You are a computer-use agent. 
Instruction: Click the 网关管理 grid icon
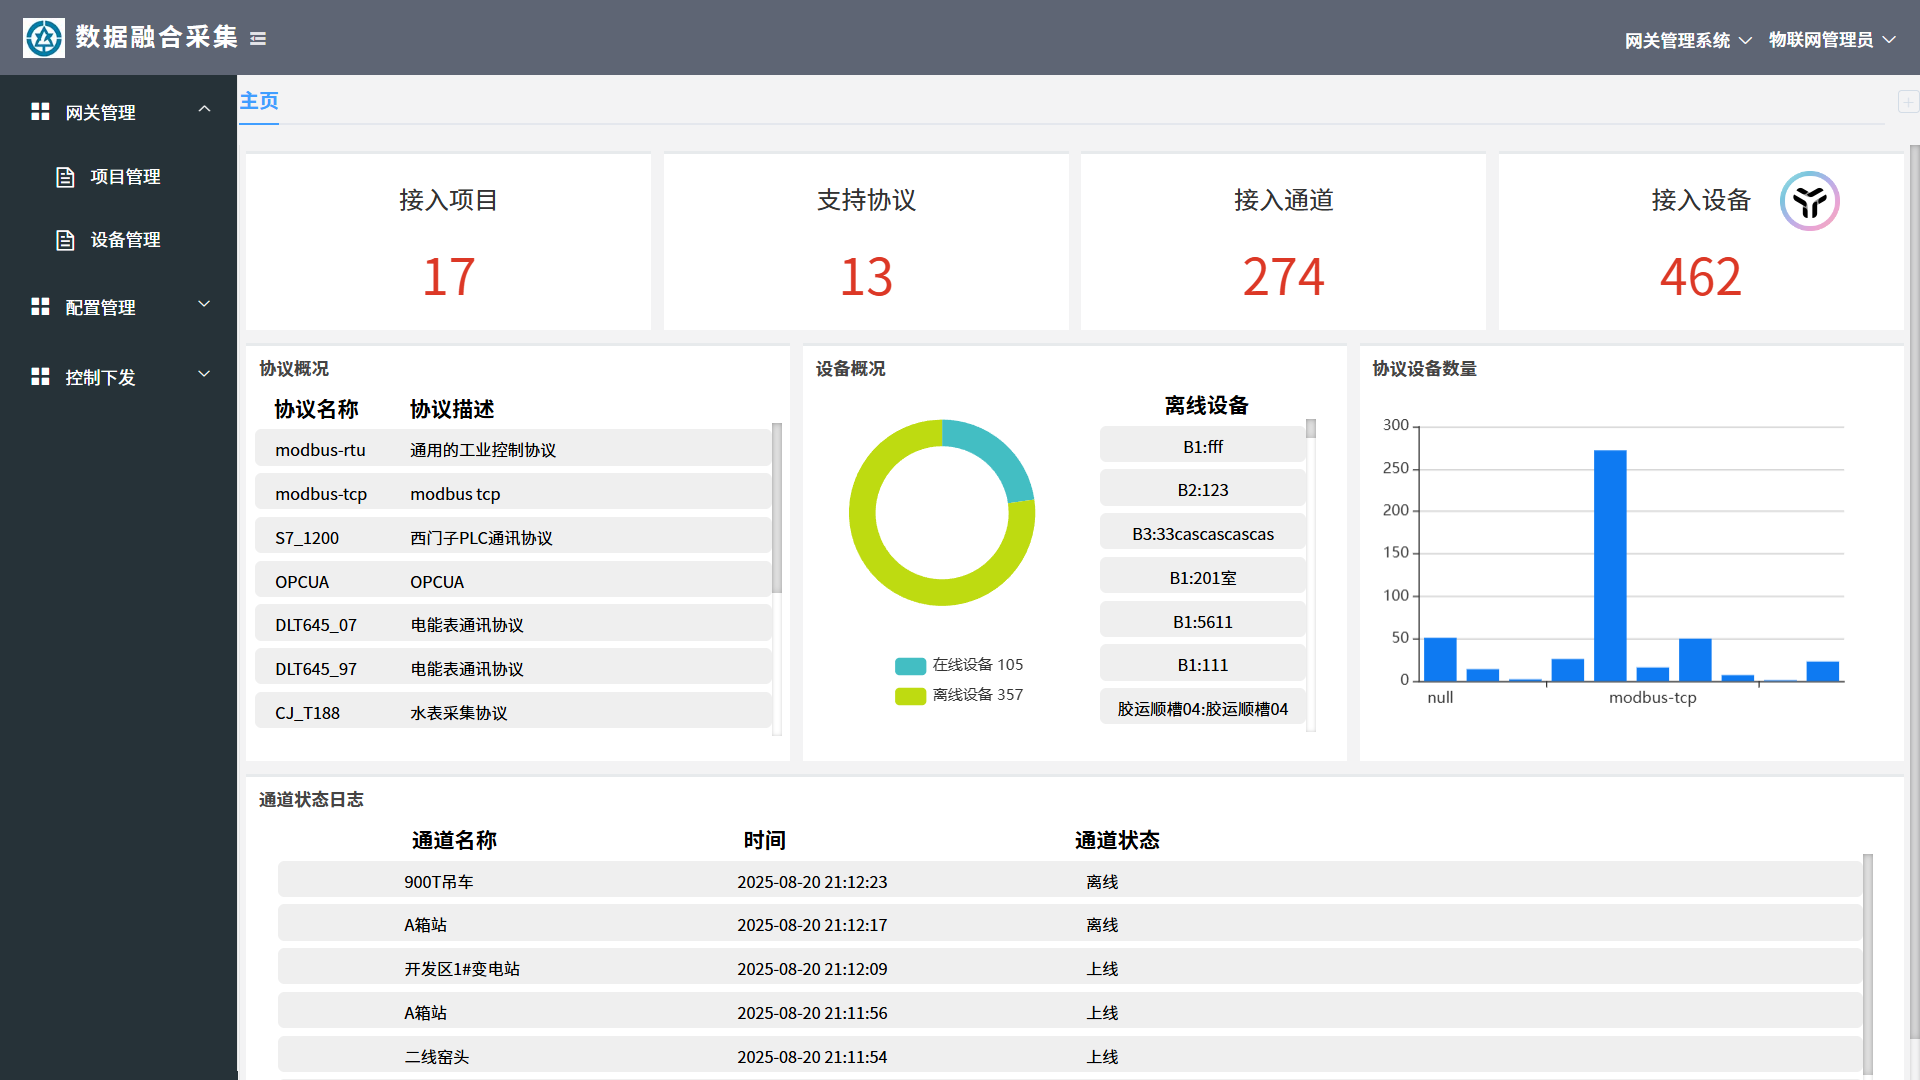tap(40, 112)
